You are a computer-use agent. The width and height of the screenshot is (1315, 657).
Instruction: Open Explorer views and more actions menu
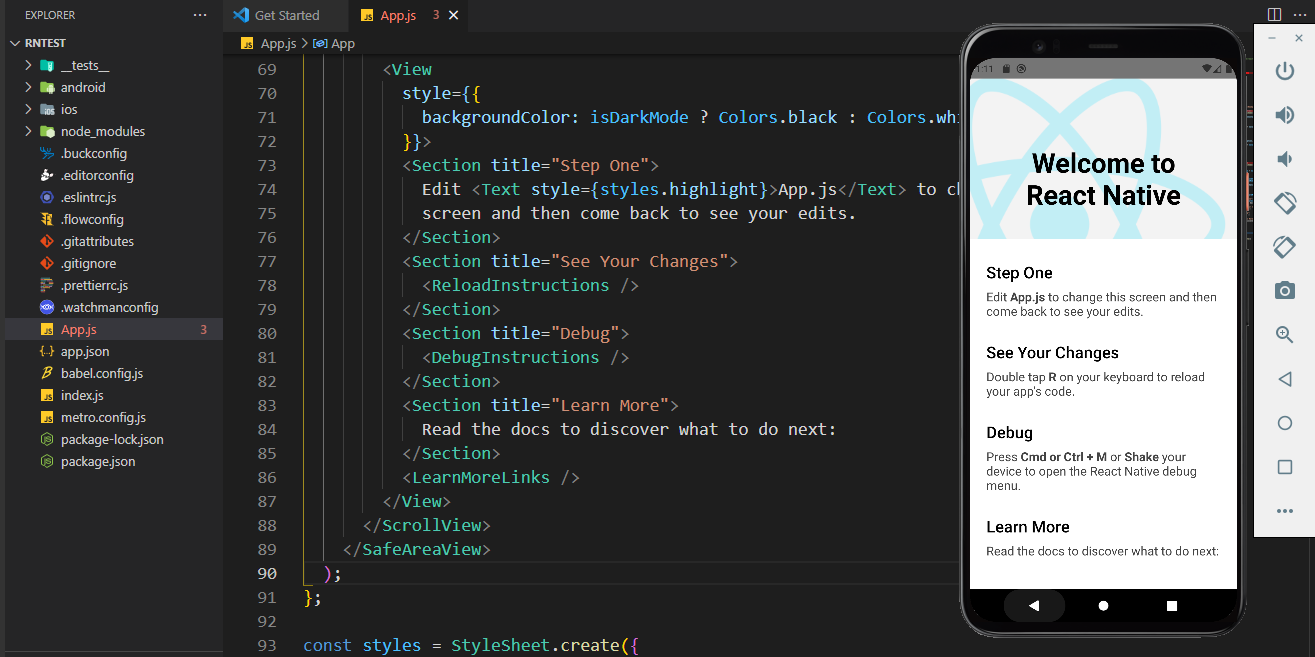(200, 15)
